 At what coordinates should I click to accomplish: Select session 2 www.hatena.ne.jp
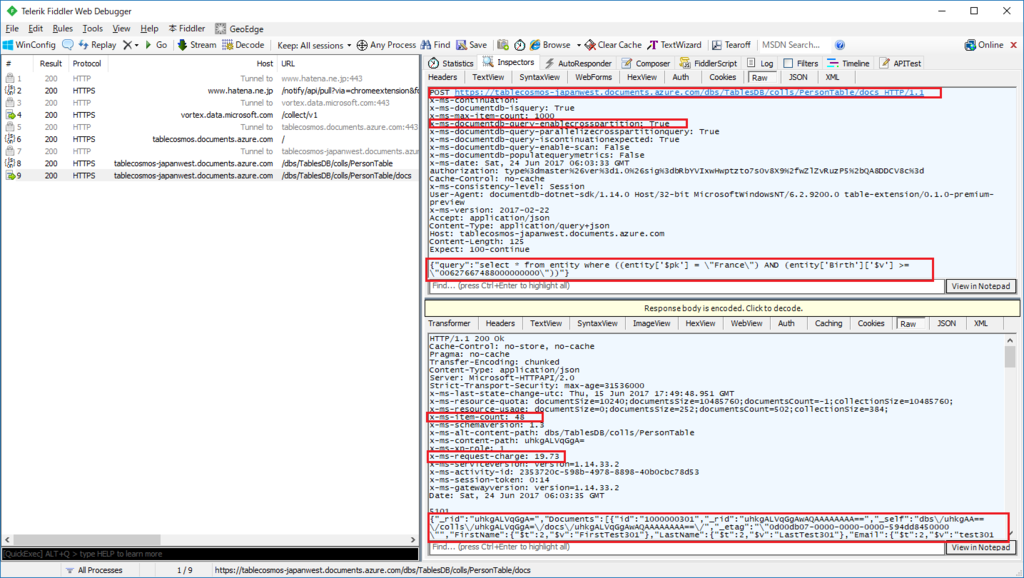210,91
